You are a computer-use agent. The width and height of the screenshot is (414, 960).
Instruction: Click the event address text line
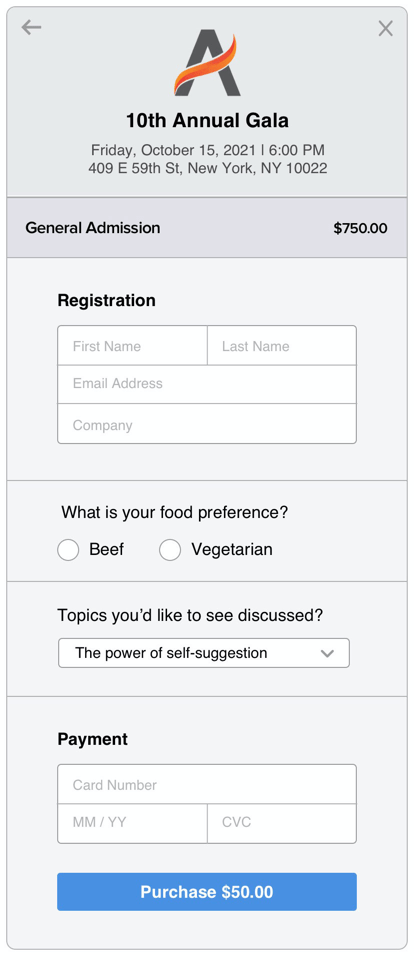tap(208, 168)
